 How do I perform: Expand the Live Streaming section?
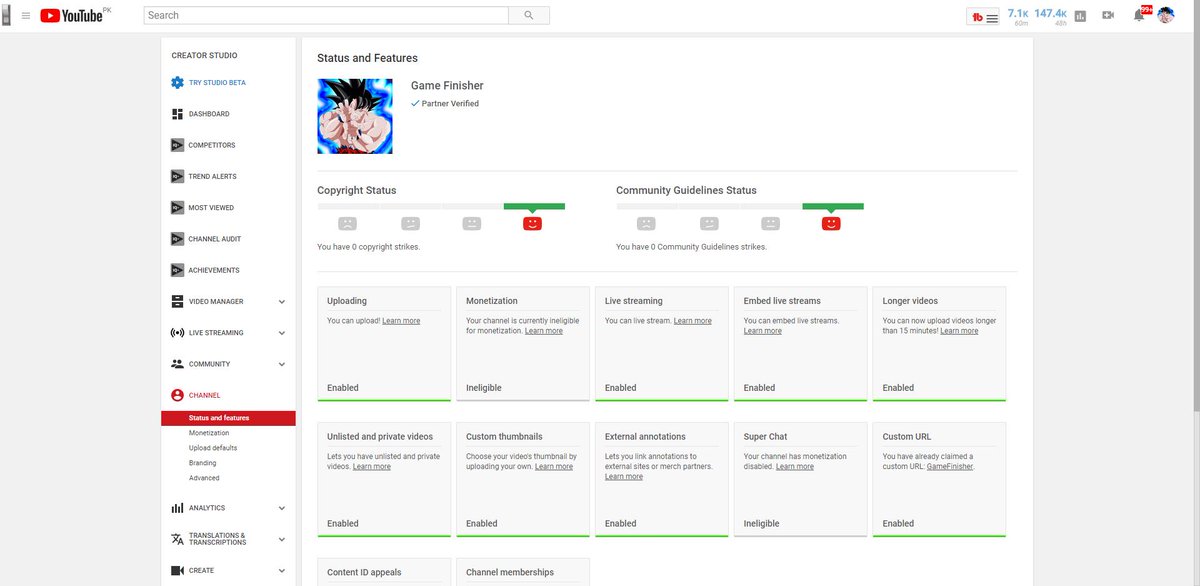click(282, 333)
